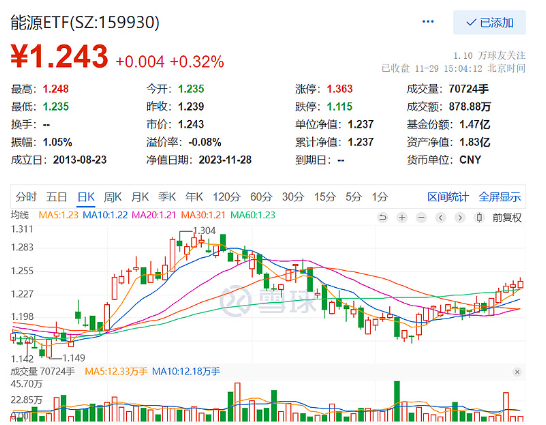Select the 年K chart tab
Screen dimensions: 546x425
tap(194, 197)
